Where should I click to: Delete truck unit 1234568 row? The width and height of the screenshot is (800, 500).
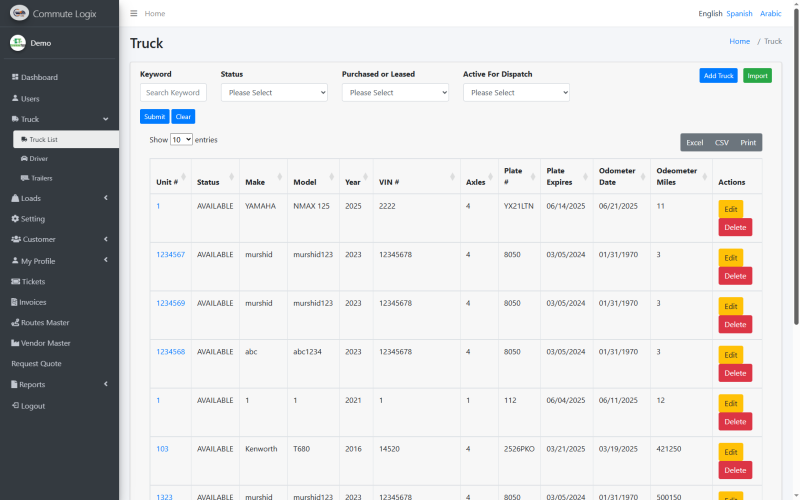click(x=735, y=373)
